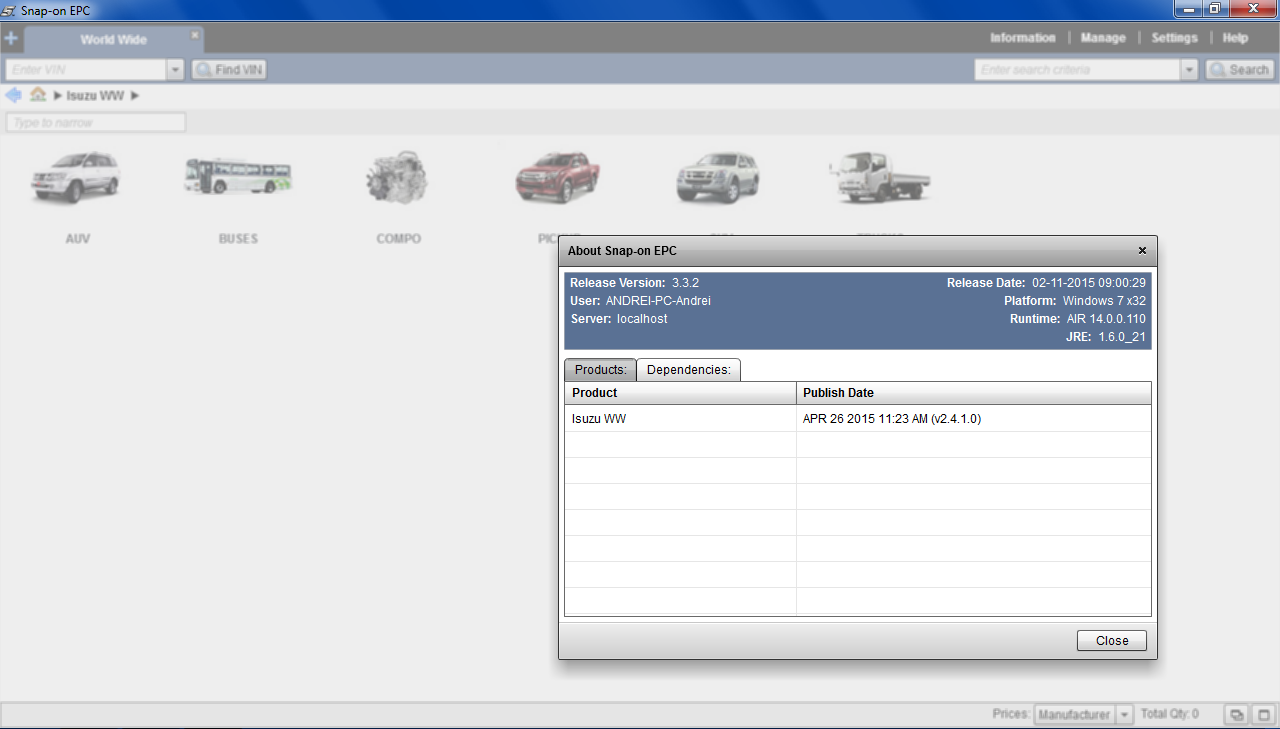Open the COMPO engine category
Screen dimensions: 1280x729
[399, 196]
